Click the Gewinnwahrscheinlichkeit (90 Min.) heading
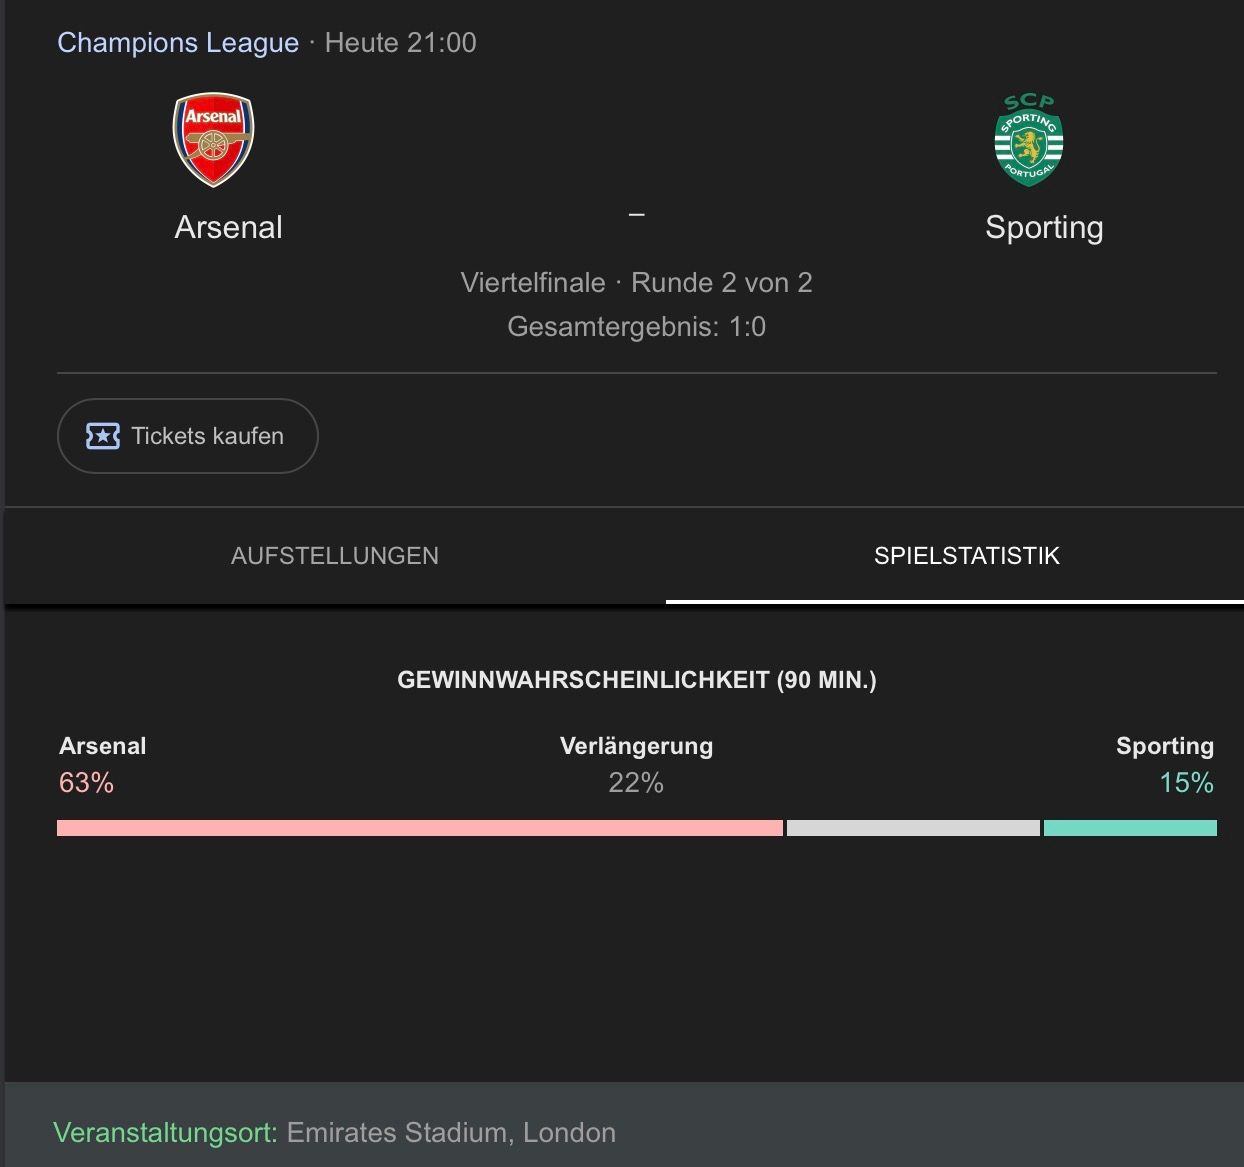This screenshot has width=1244, height=1167. [636, 680]
